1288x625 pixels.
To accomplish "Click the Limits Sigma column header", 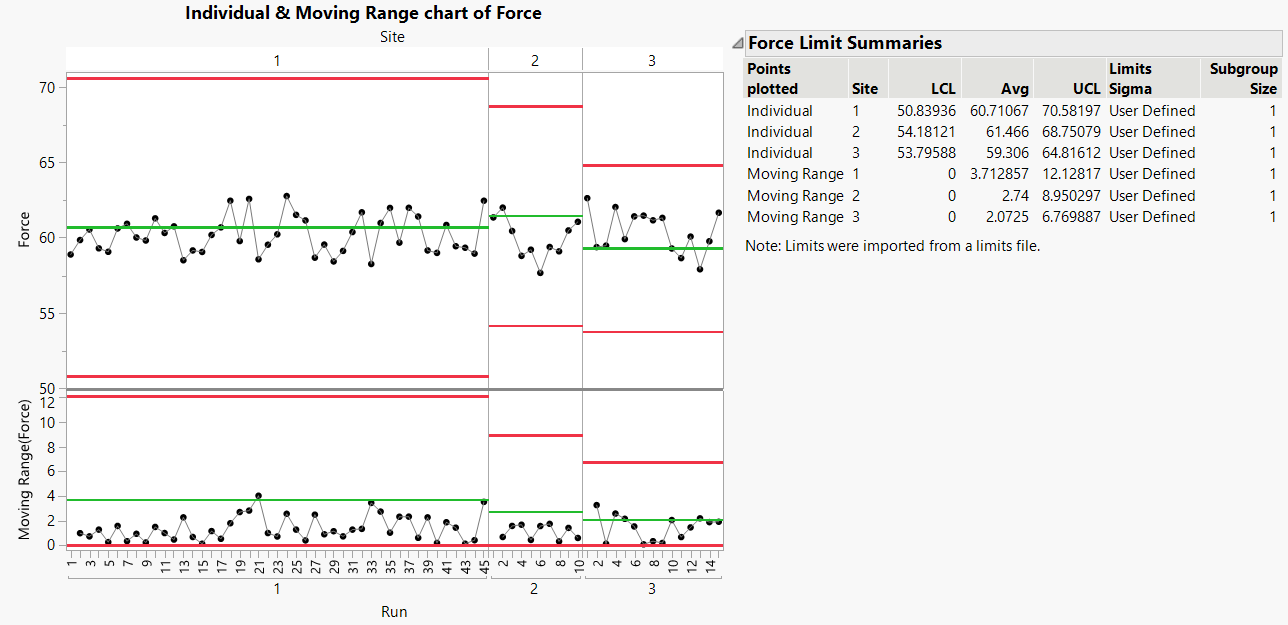I will coord(1130,78).
